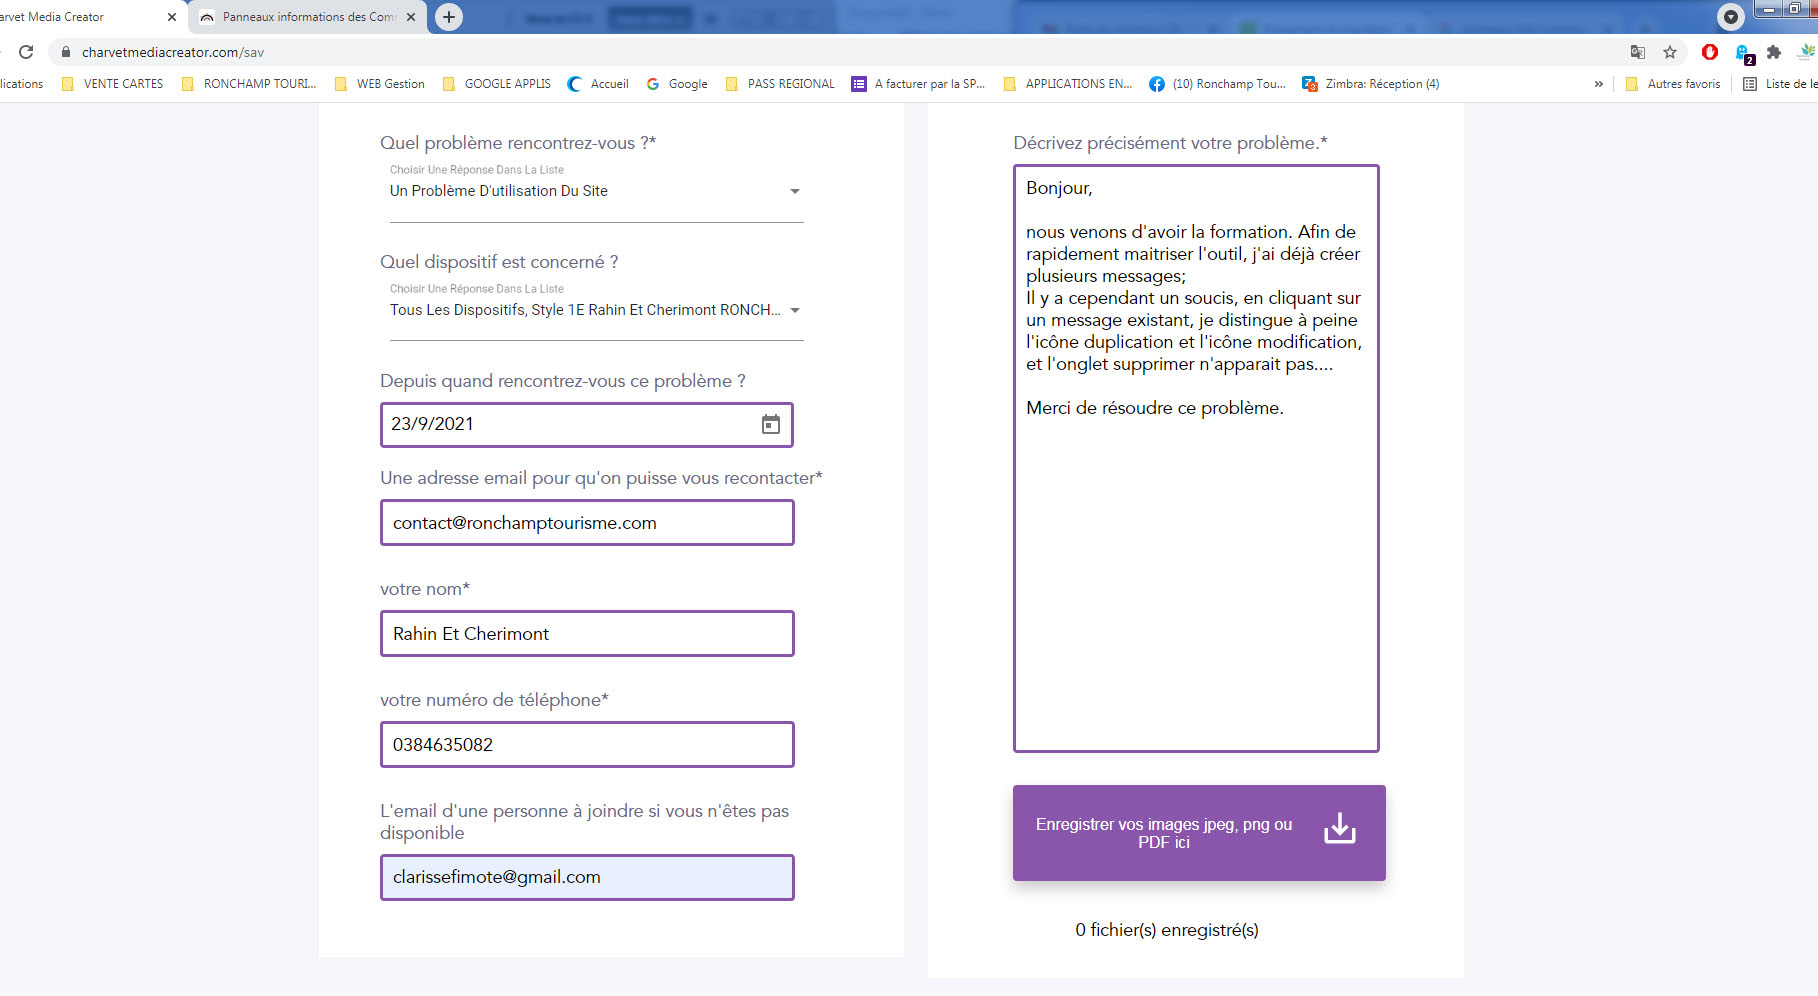Click the red Opera extension icon
The image size is (1818, 996).
point(1709,52)
